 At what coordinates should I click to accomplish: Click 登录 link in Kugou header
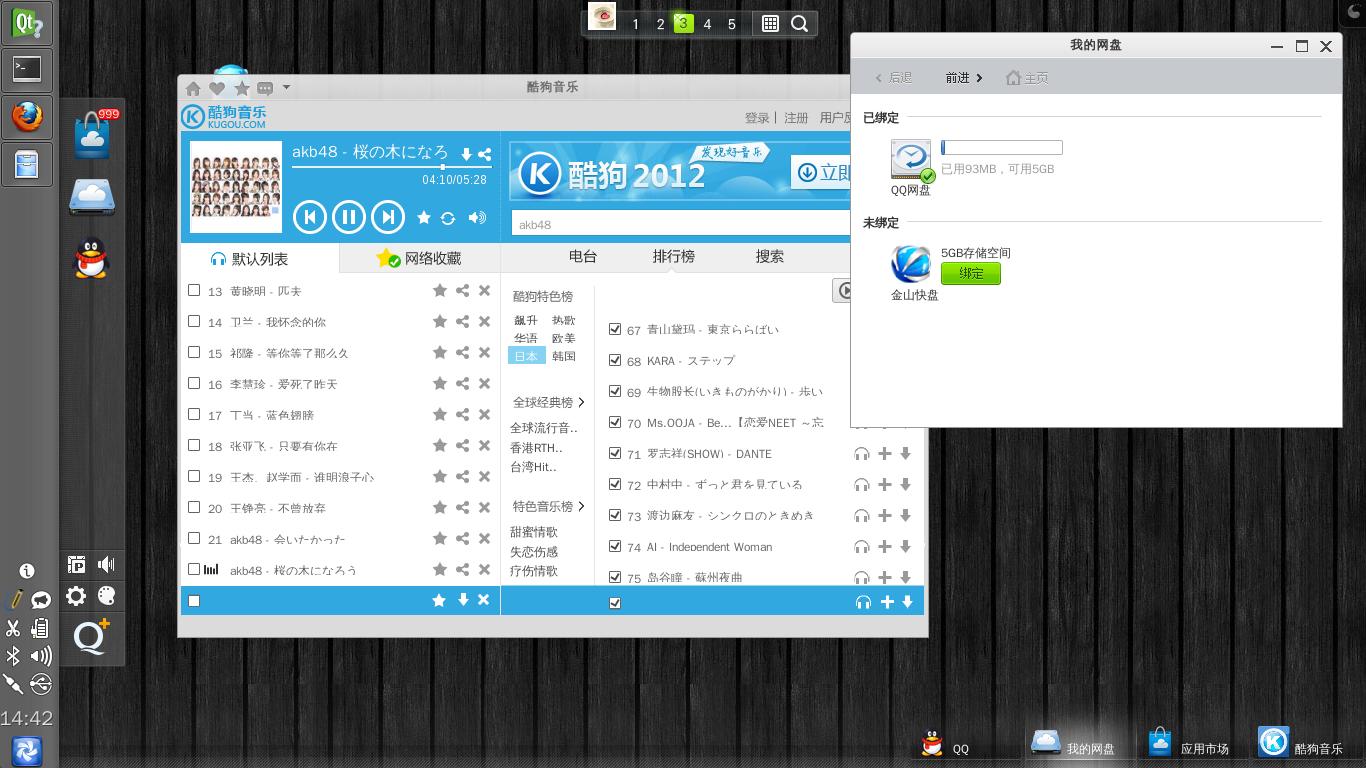point(757,118)
